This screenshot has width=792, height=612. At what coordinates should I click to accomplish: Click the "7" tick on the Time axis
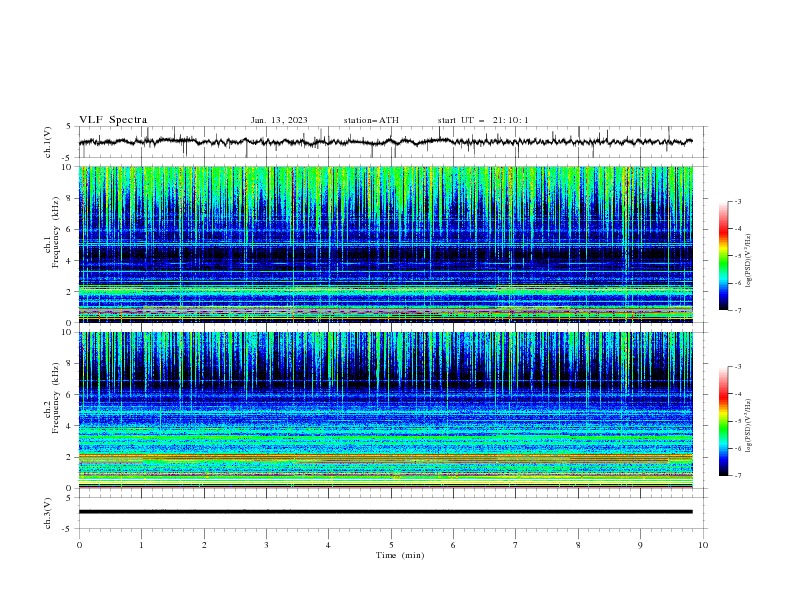[516, 545]
